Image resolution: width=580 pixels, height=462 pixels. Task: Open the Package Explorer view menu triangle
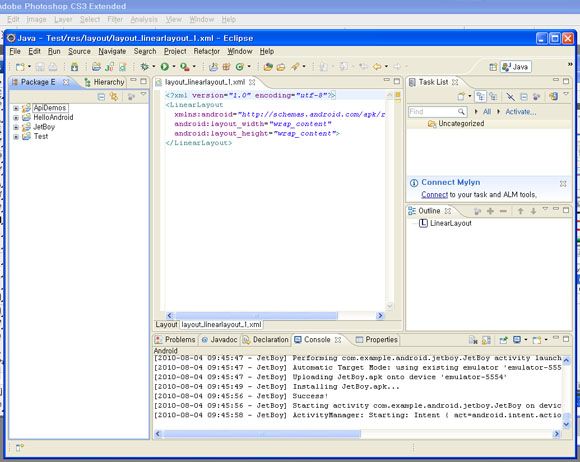pyautogui.click(x=143, y=95)
